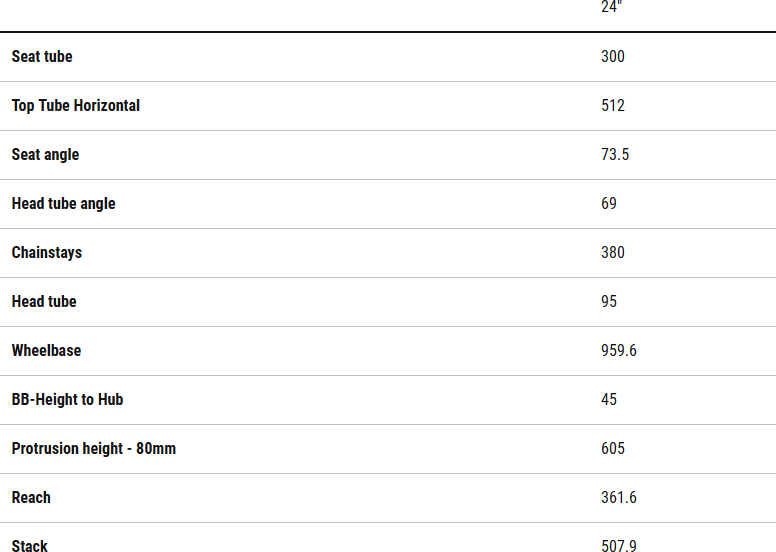Select the Seat tube row label
The height and width of the screenshot is (552, 776).
click(x=42, y=57)
